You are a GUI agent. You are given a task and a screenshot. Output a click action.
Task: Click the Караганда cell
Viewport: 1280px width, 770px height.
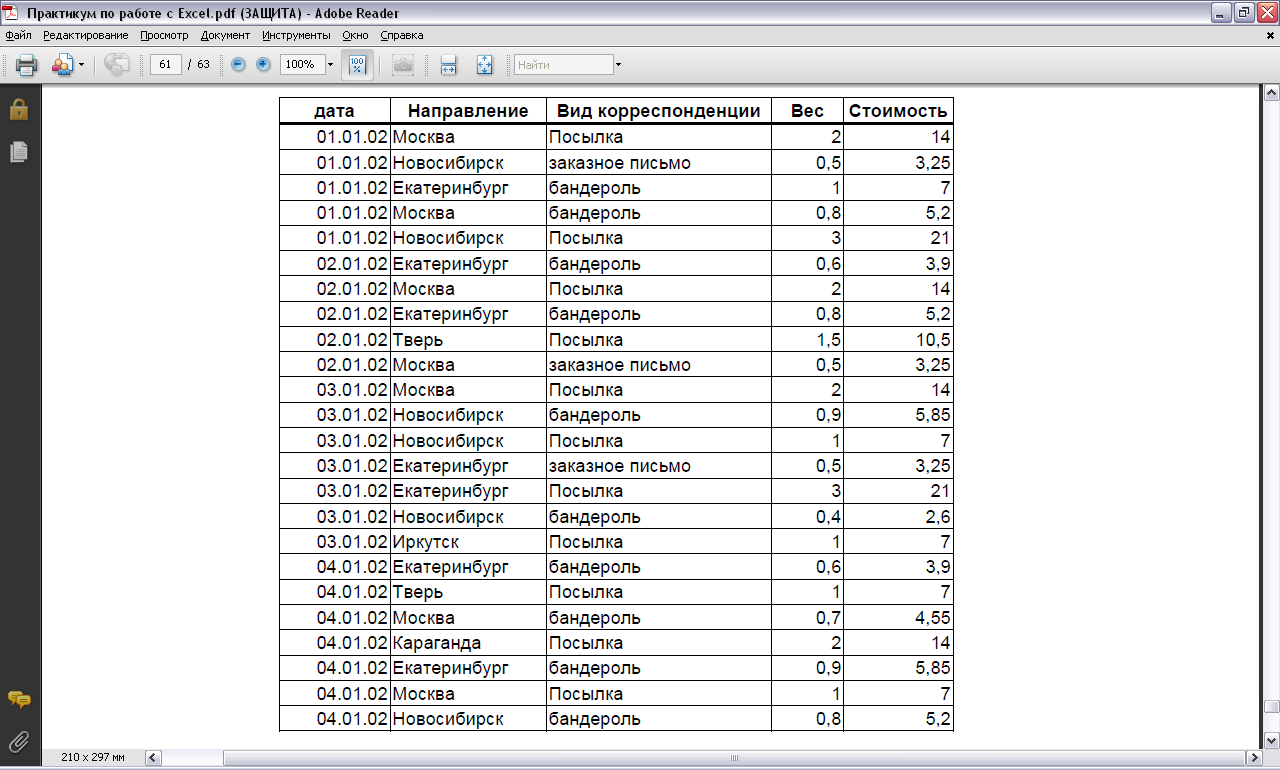click(x=468, y=643)
